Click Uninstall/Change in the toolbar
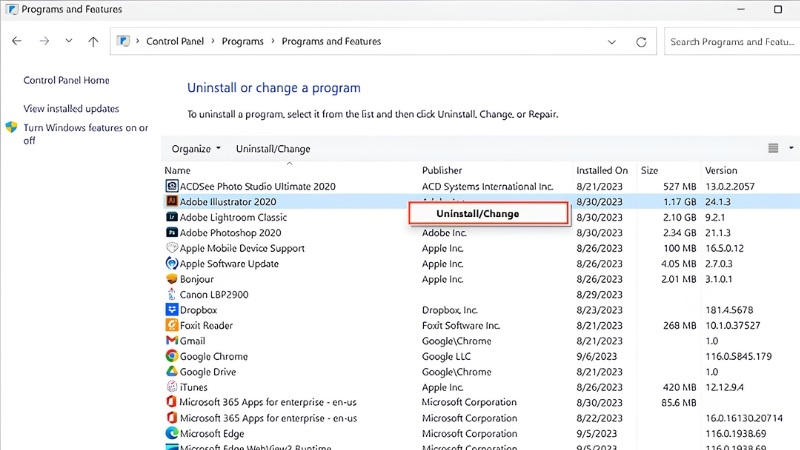This screenshot has height=450, width=800. pyautogui.click(x=273, y=148)
